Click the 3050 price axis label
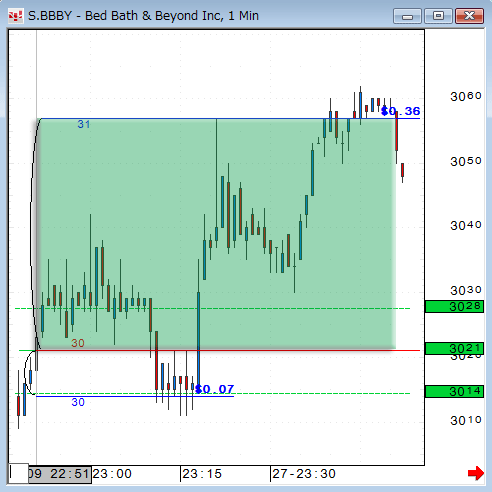Screen dimensions: 492x492 click(466, 162)
